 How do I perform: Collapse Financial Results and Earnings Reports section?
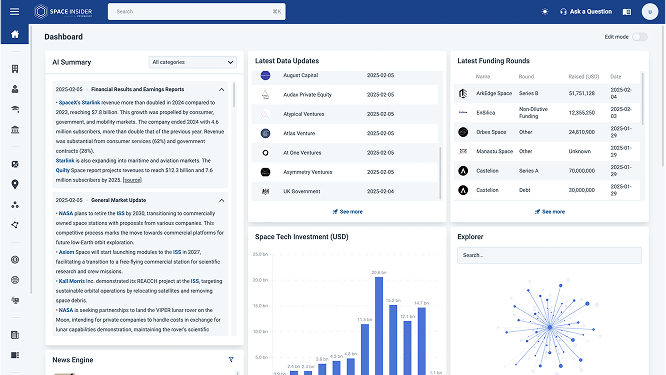pyautogui.click(x=221, y=90)
